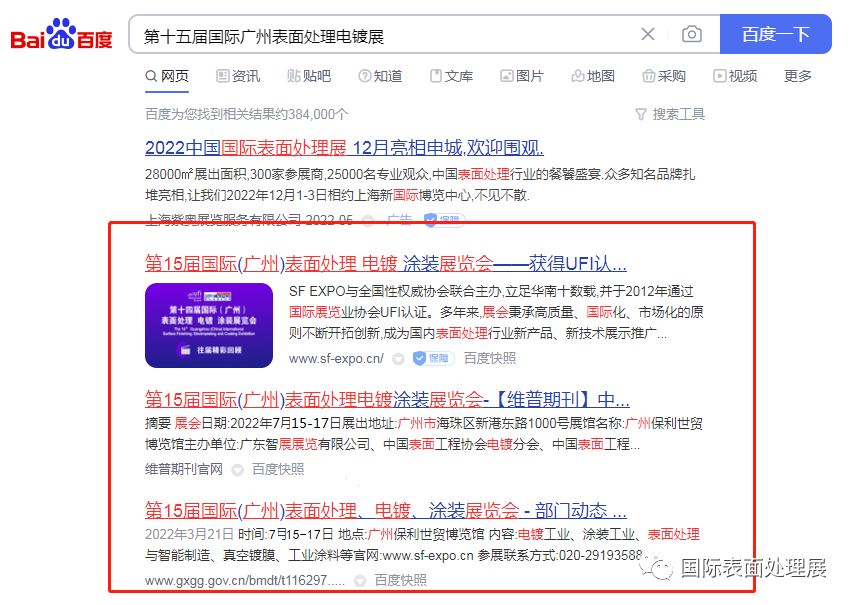Select the 采购 (Procurement) icon
Image resolution: width=854 pixels, height=605 pixels.
click(x=663, y=75)
